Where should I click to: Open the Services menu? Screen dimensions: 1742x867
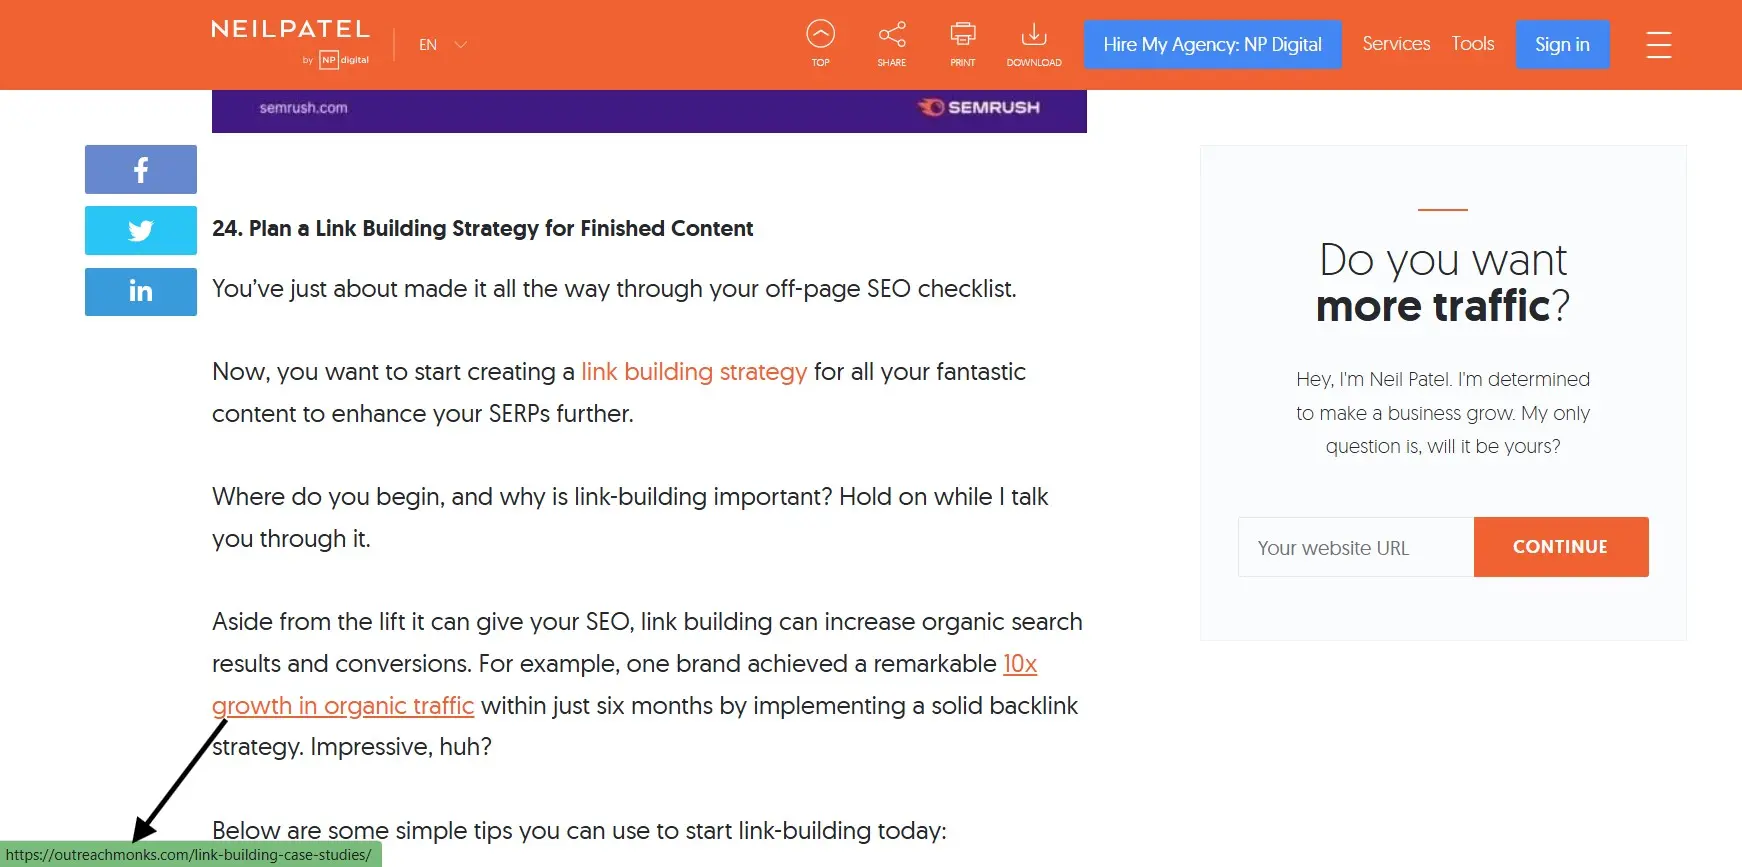(x=1396, y=44)
